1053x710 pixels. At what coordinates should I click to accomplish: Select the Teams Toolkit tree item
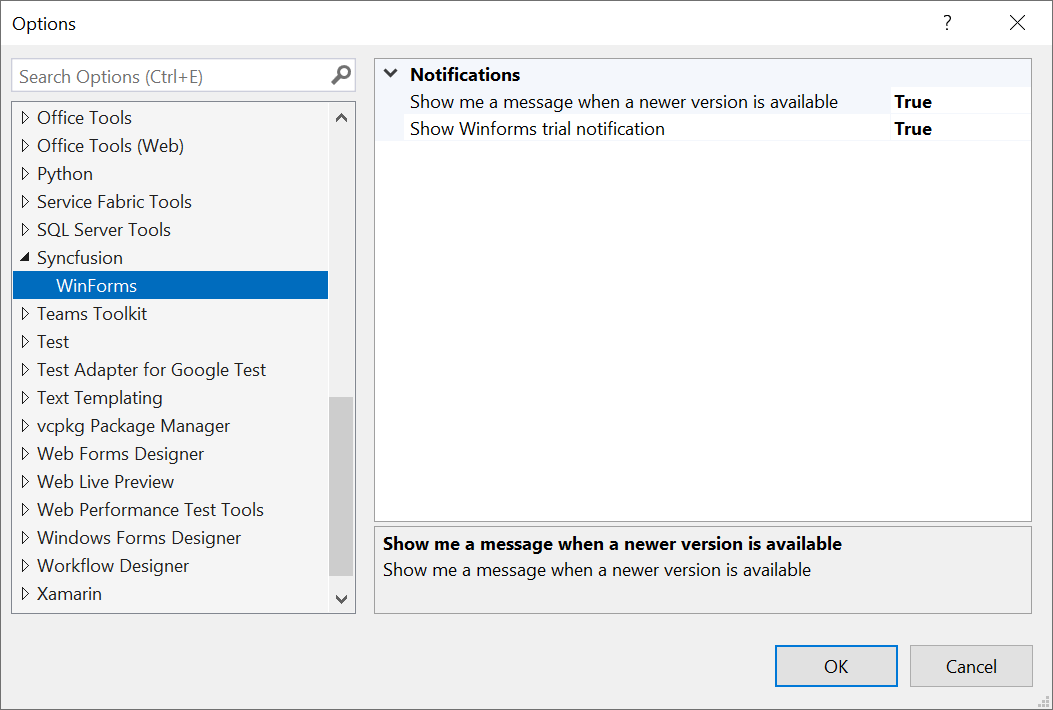[x=92, y=314]
